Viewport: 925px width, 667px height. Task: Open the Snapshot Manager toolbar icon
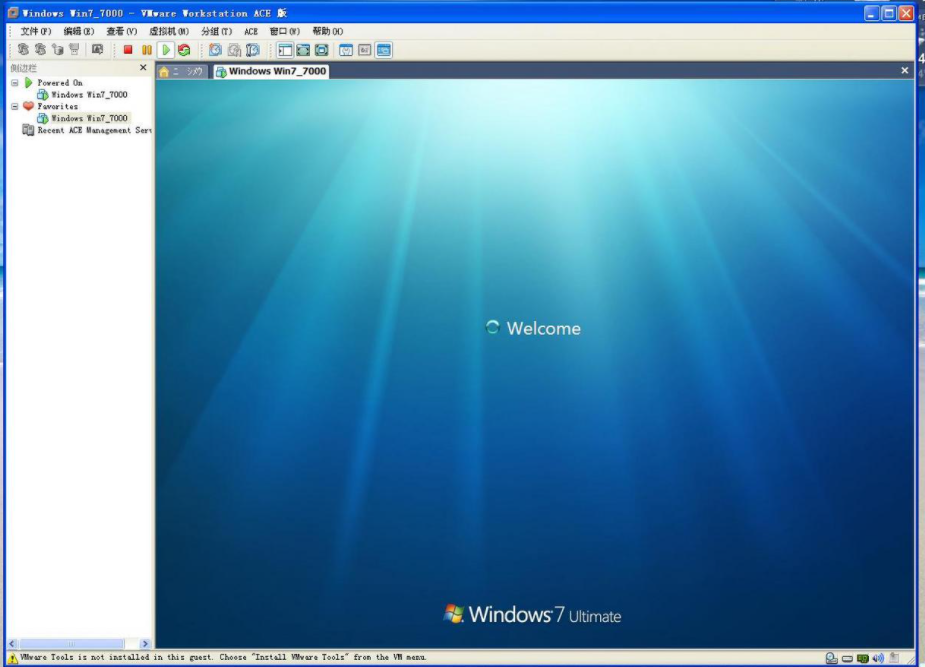[253, 50]
